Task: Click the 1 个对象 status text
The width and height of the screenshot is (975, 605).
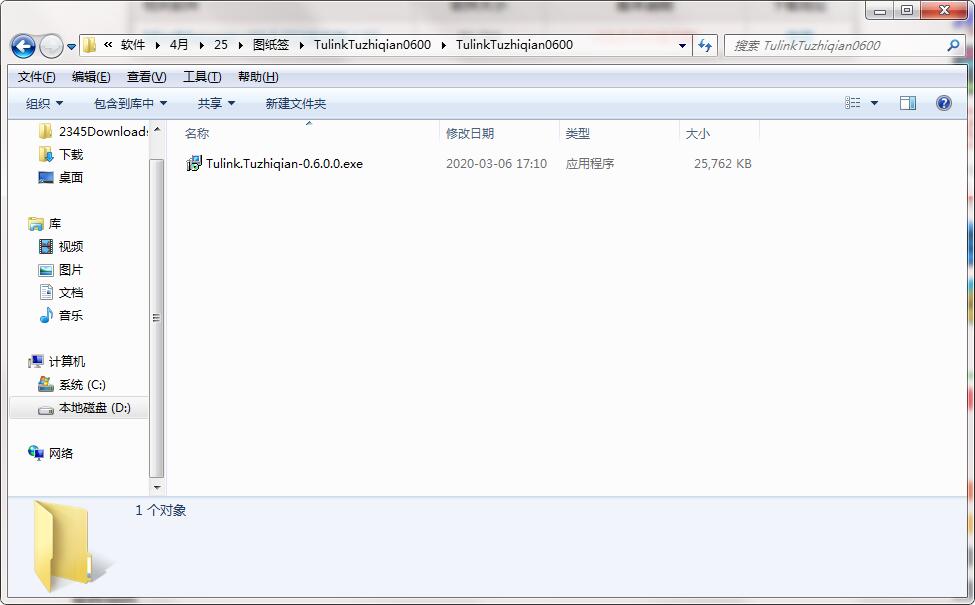Action: (x=160, y=510)
